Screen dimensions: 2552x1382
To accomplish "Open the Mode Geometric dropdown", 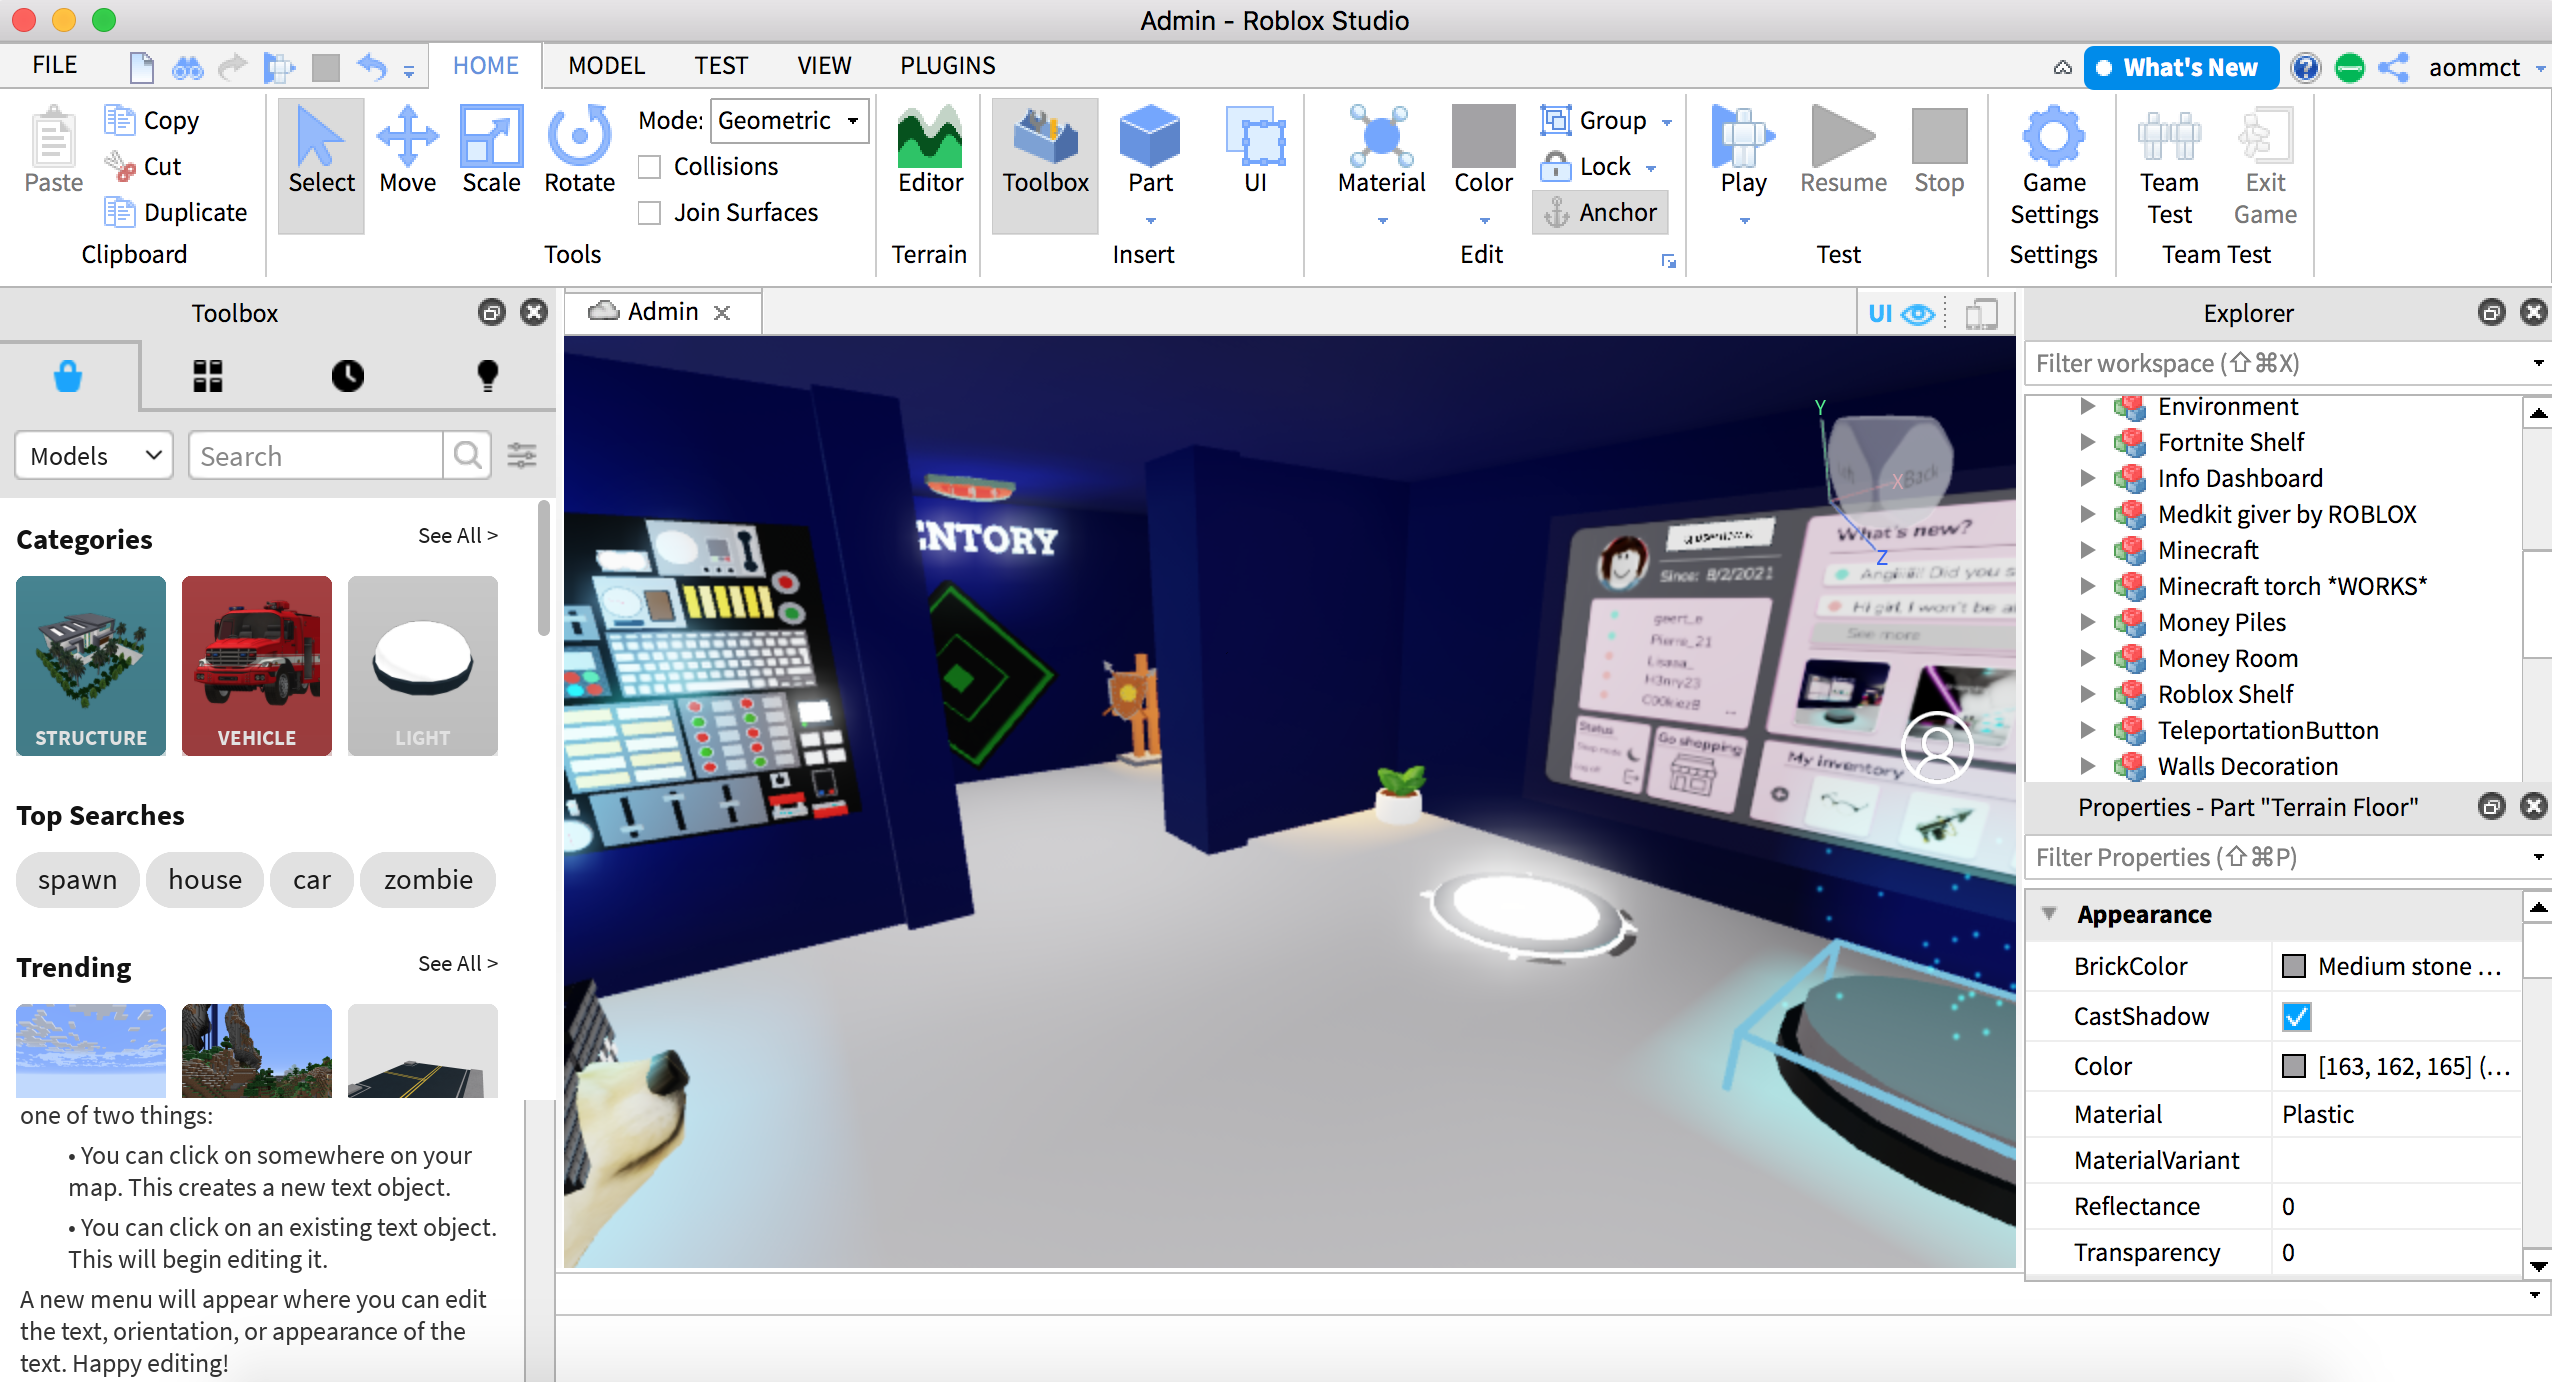I will click(x=789, y=120).
